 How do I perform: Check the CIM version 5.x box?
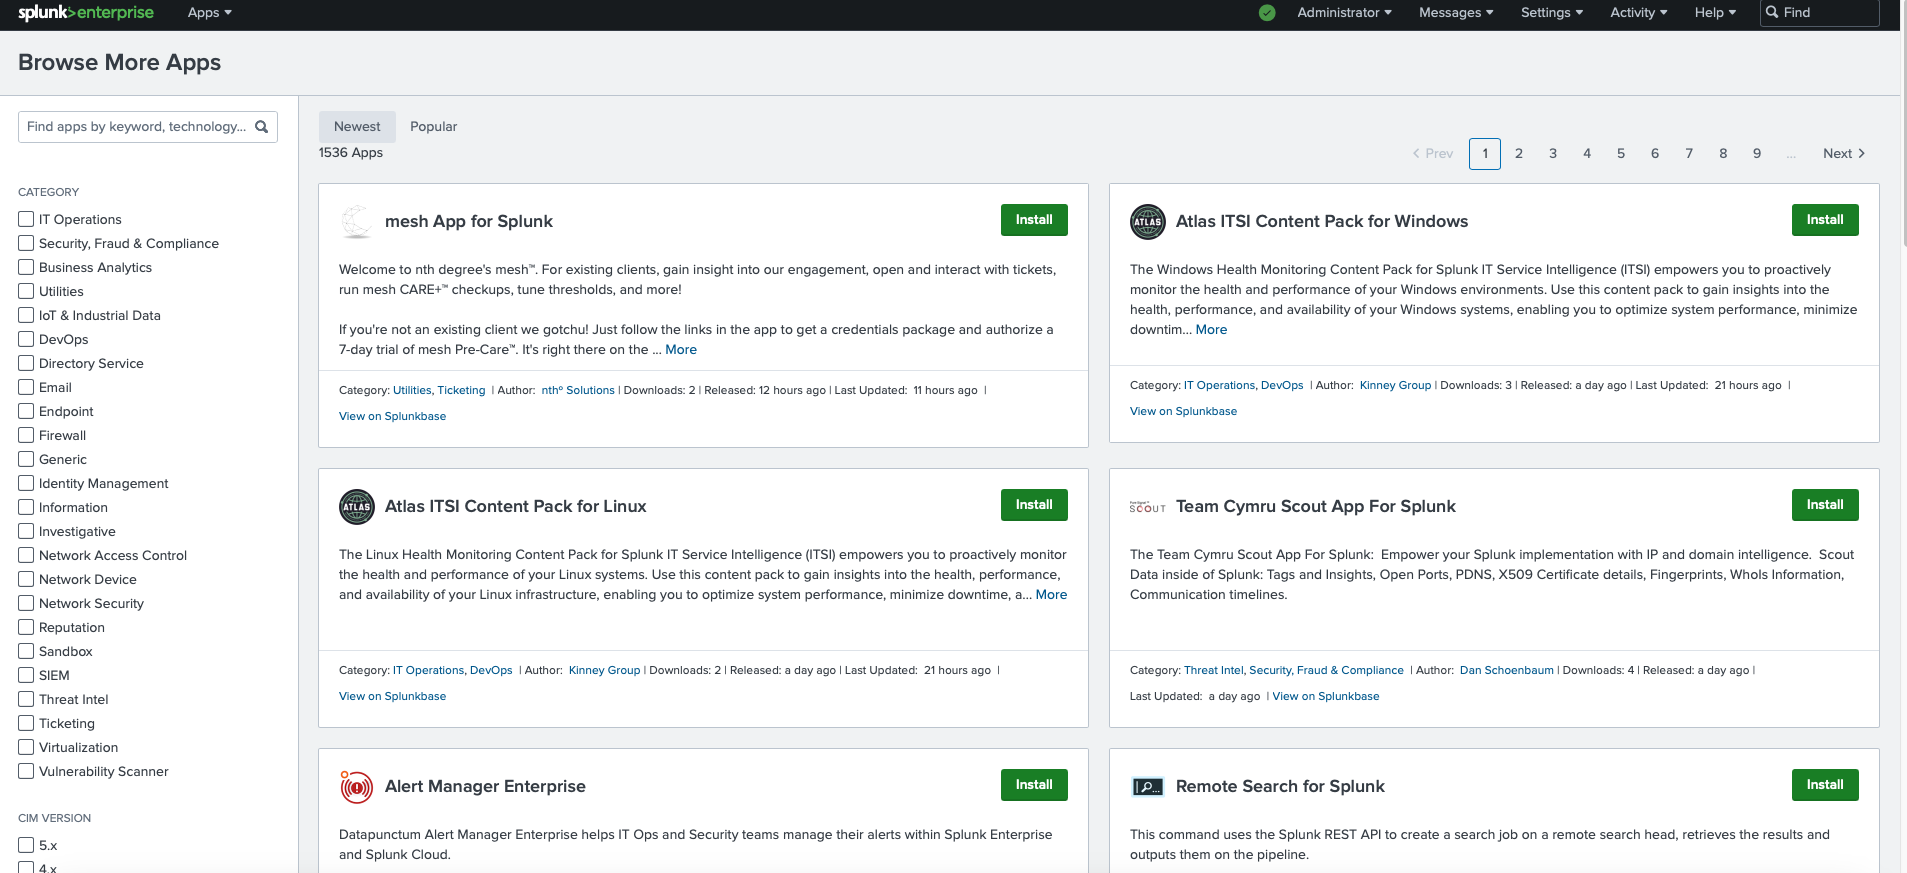click(26, 845)
